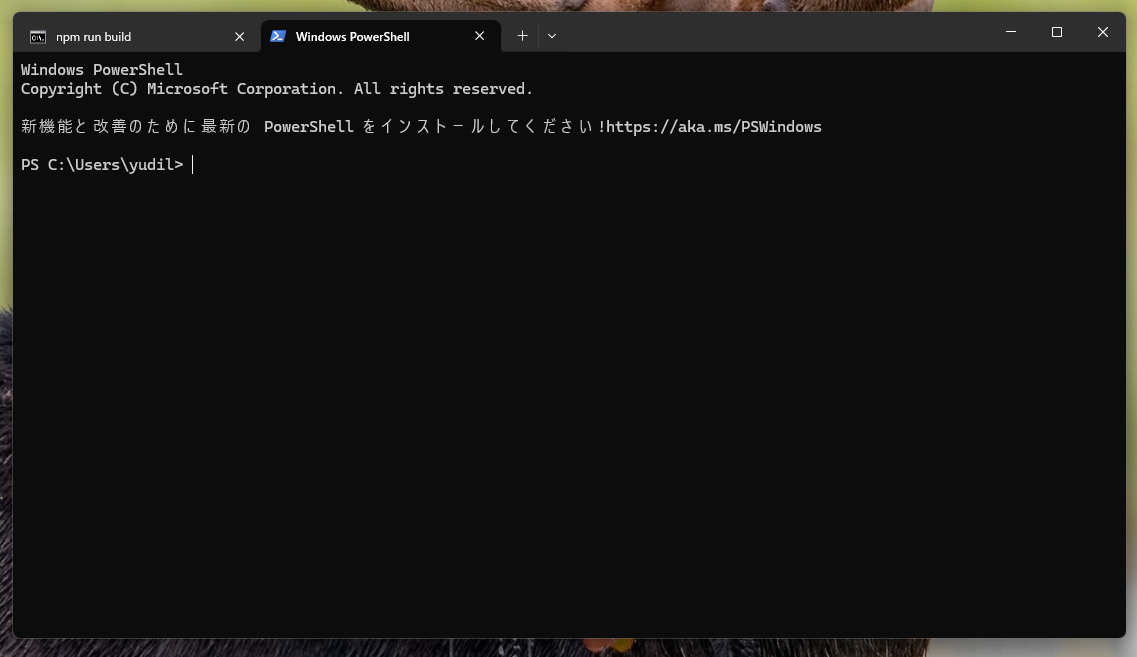This screenshot has width=1137, height=657.
Task: Click the Windows PowerShell banner text line
Action: coord(102,70)
